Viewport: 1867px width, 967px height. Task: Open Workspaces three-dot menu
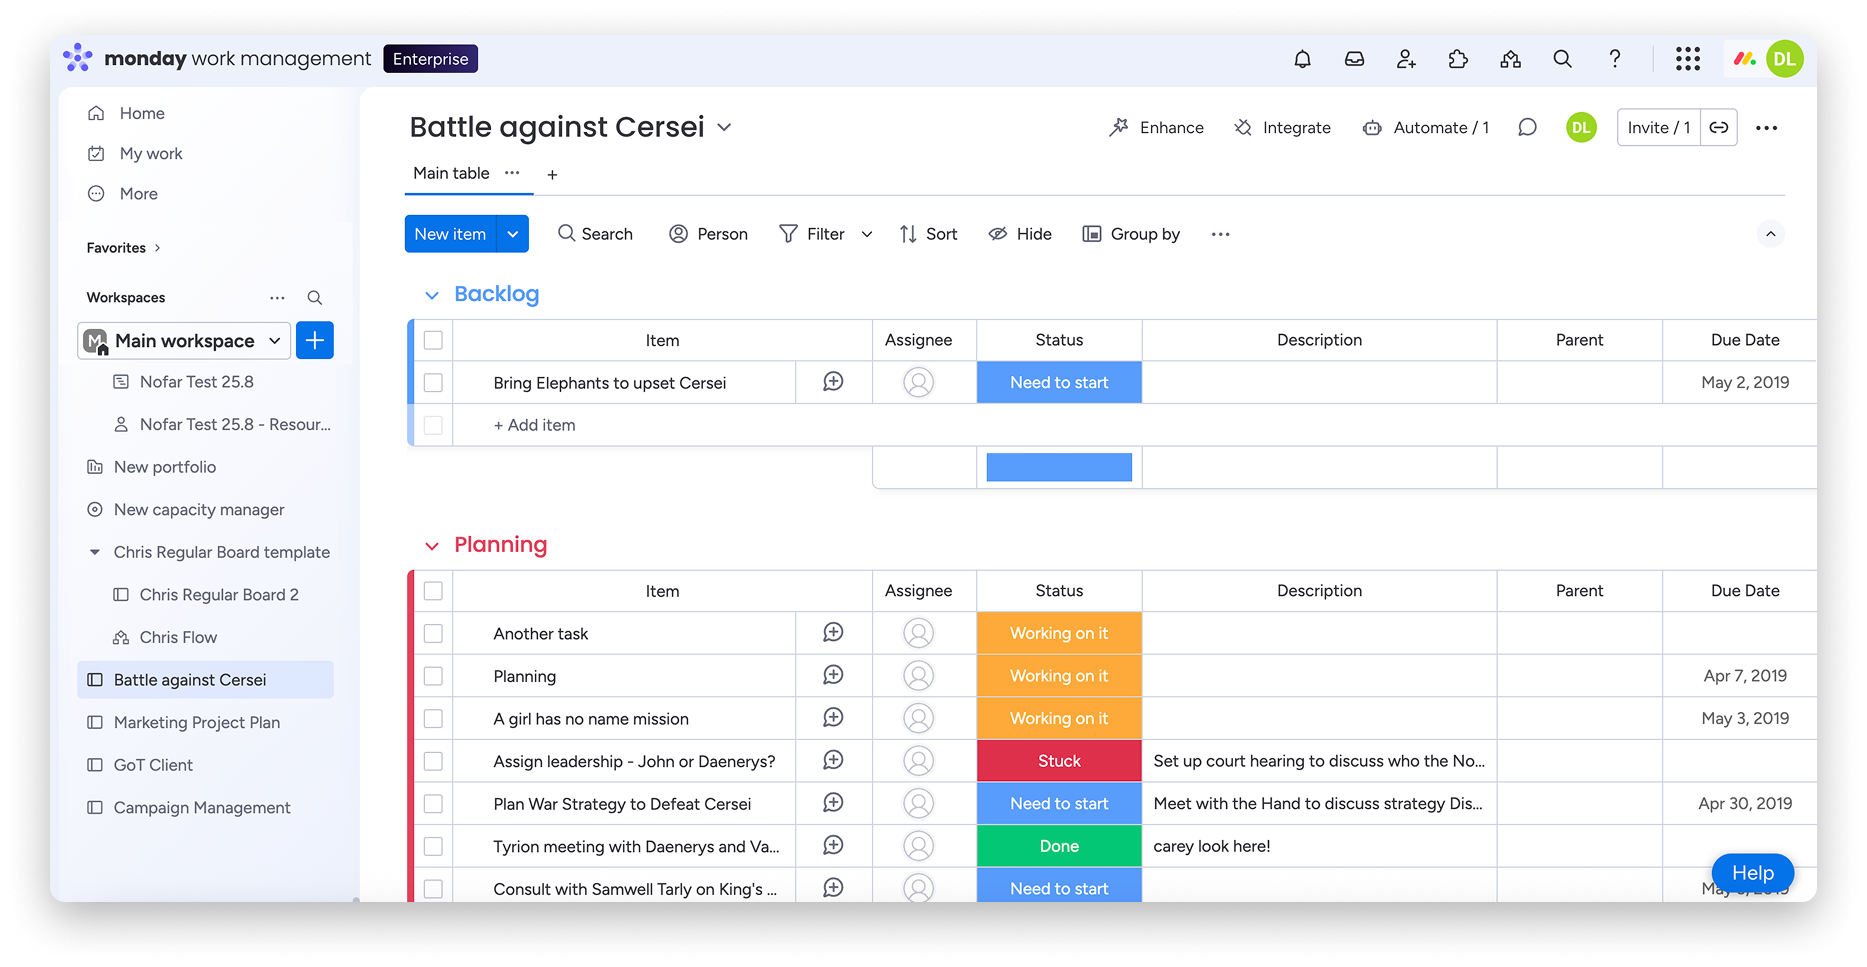pos(277,298)
